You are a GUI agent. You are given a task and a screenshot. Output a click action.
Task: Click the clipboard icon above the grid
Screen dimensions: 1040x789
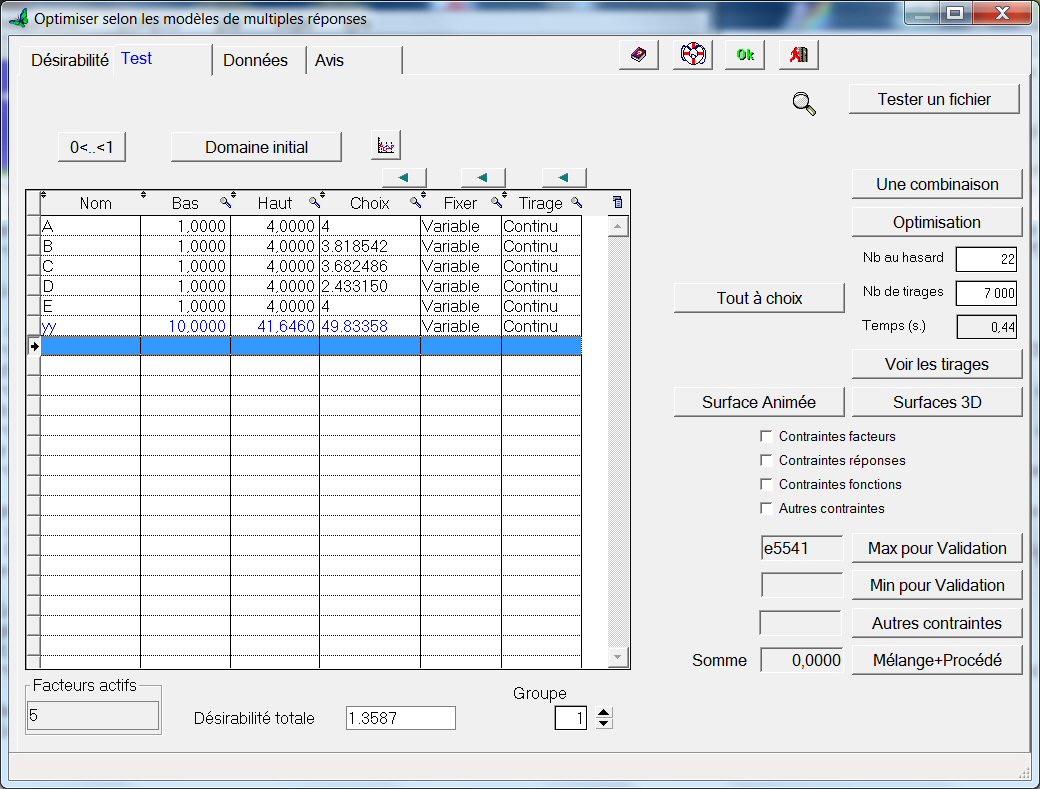tap(616, 202)
